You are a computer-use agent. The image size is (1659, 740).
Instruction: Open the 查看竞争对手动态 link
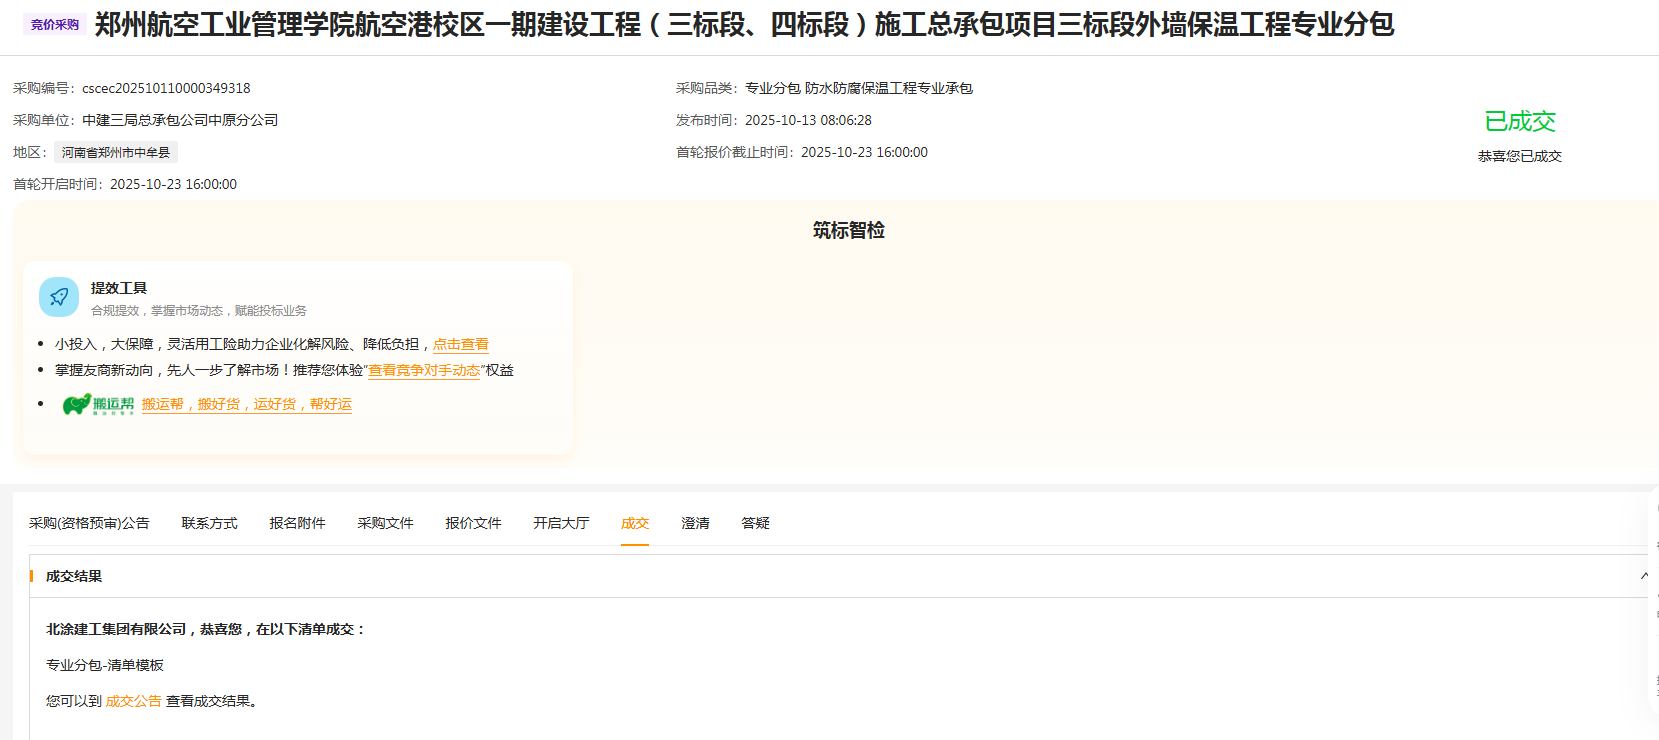point(424,370)
